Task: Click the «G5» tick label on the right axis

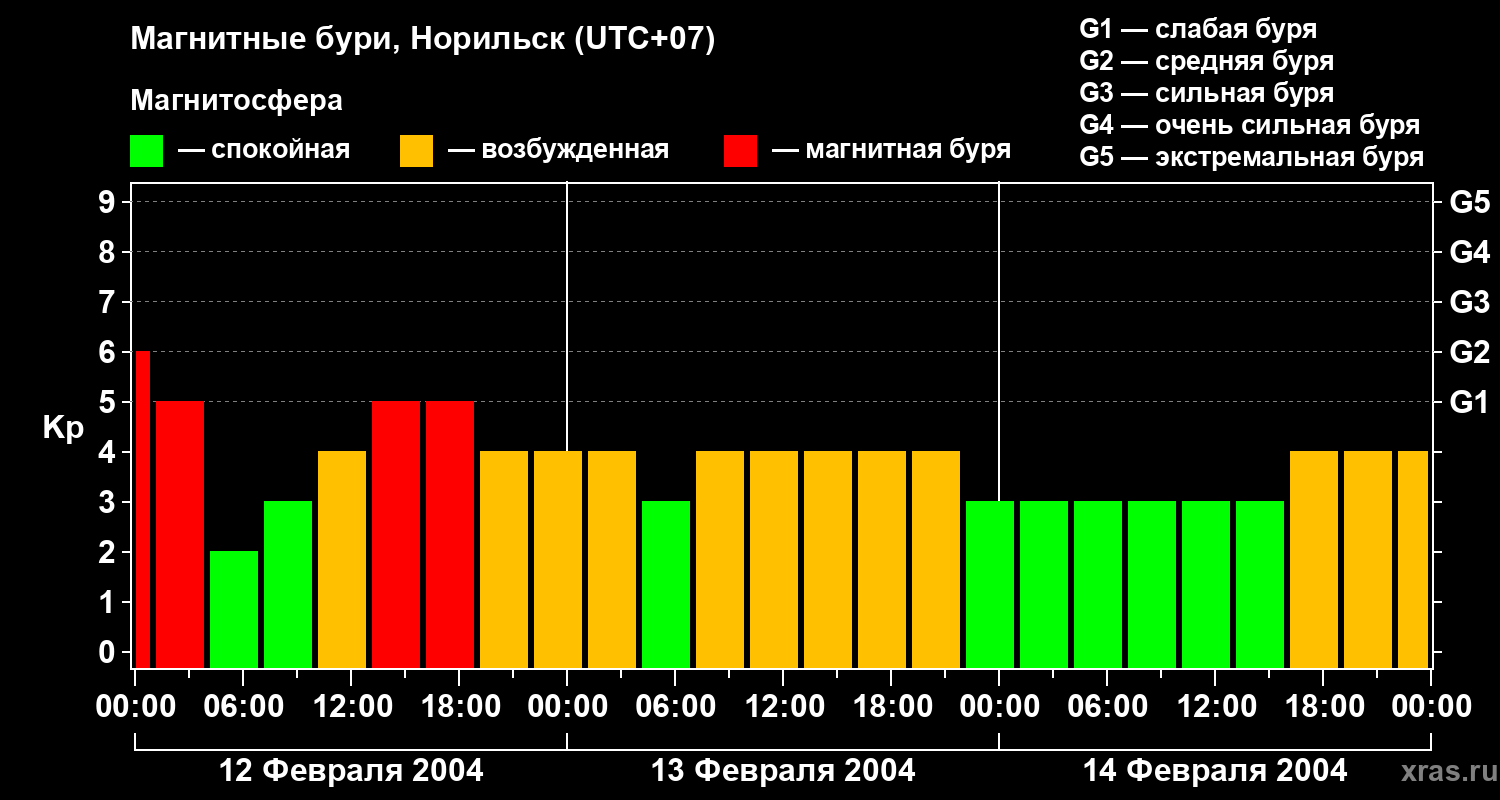Action: [1469, 202]
